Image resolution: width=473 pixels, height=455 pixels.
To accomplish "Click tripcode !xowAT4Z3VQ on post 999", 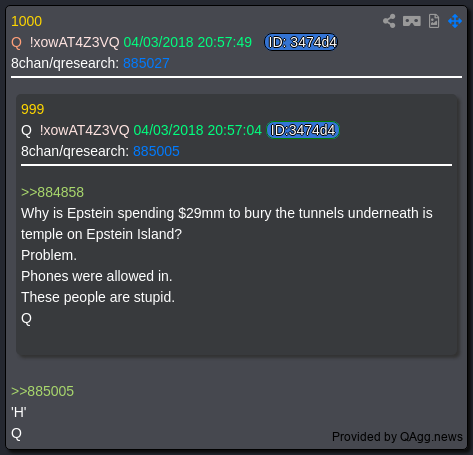I will (84, 130).
